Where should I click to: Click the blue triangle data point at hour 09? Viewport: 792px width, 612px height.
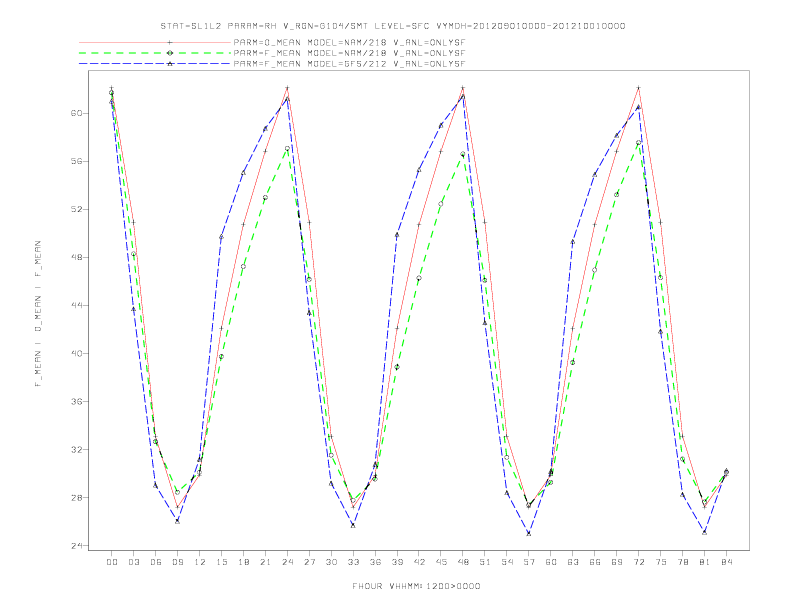[x=177, y=521]
